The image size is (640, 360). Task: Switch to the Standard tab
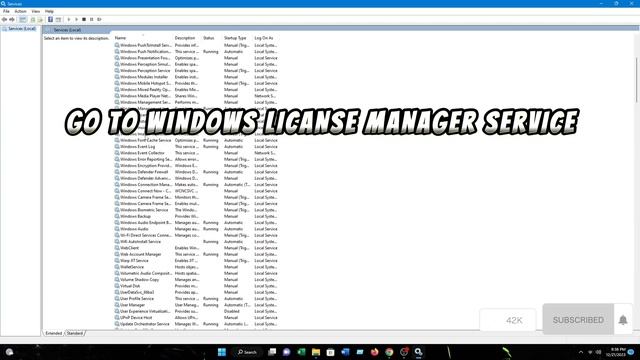[75, 333]
